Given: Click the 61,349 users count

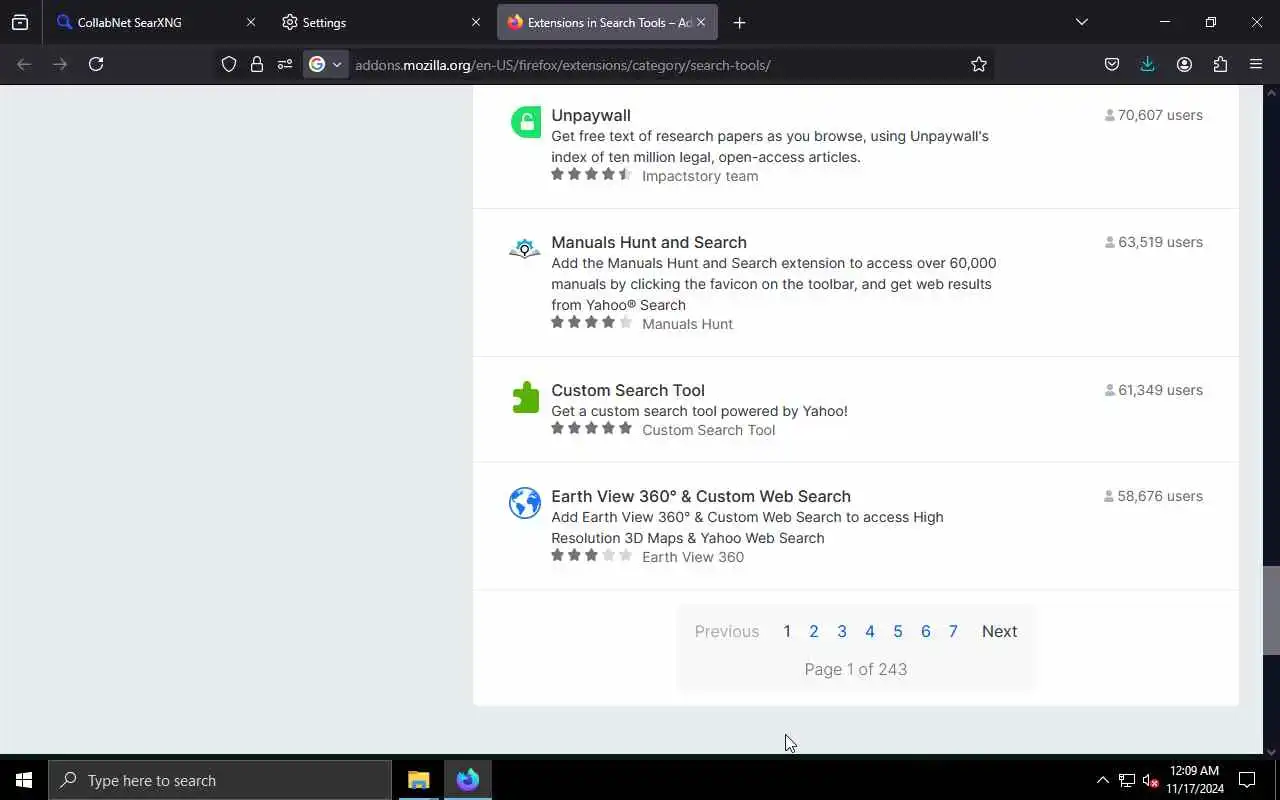Looking at the screenshot, I should pos(1154,390).
